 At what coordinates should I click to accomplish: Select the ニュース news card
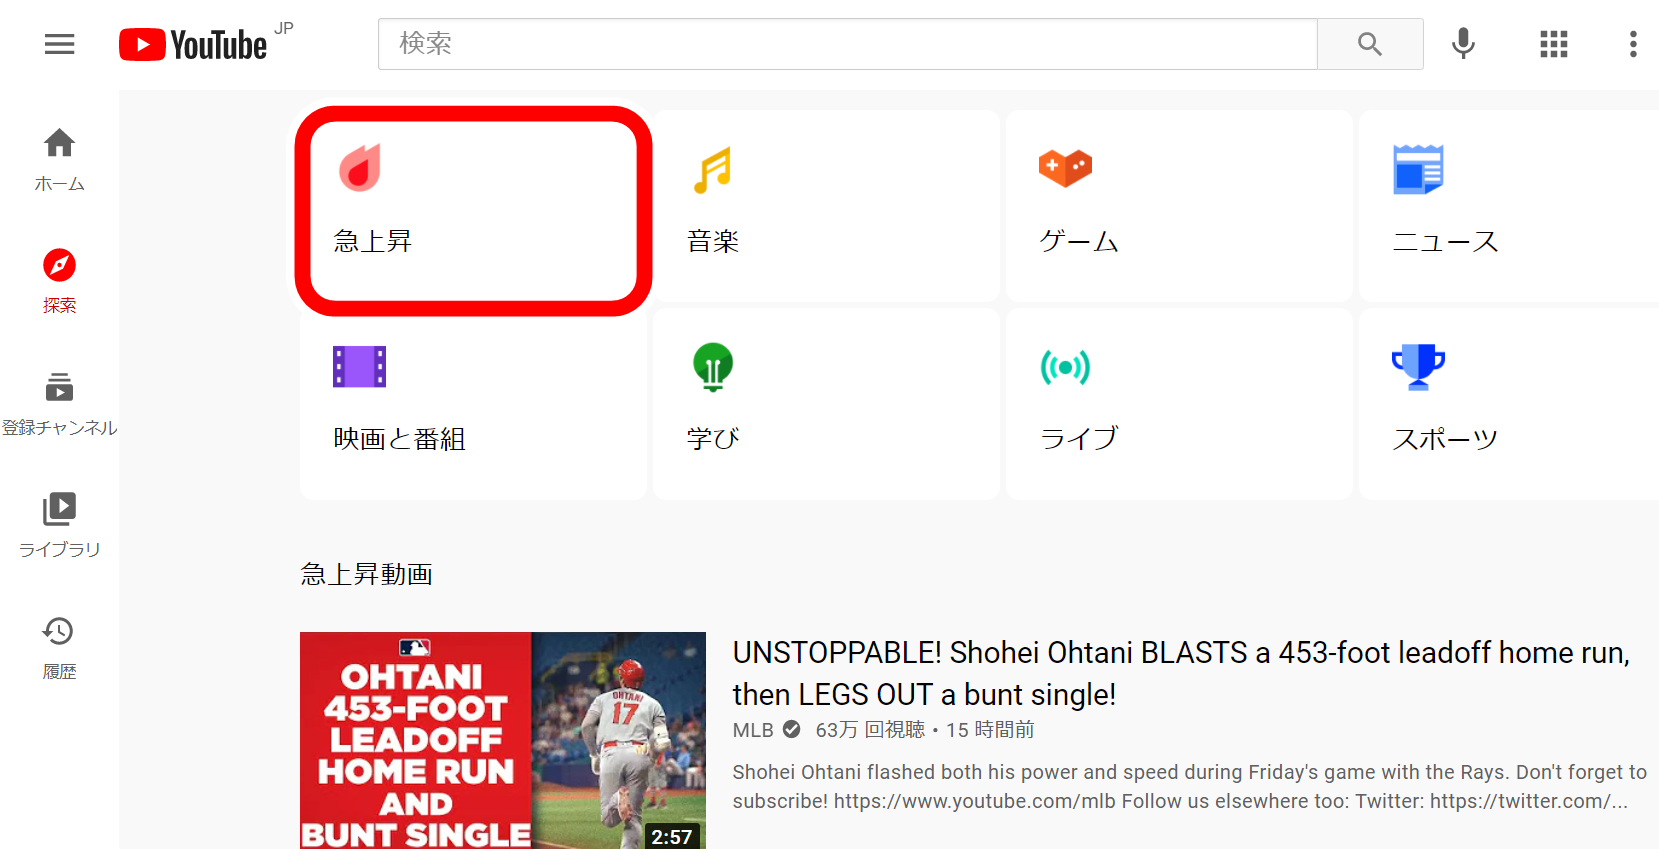[1508, 207]
